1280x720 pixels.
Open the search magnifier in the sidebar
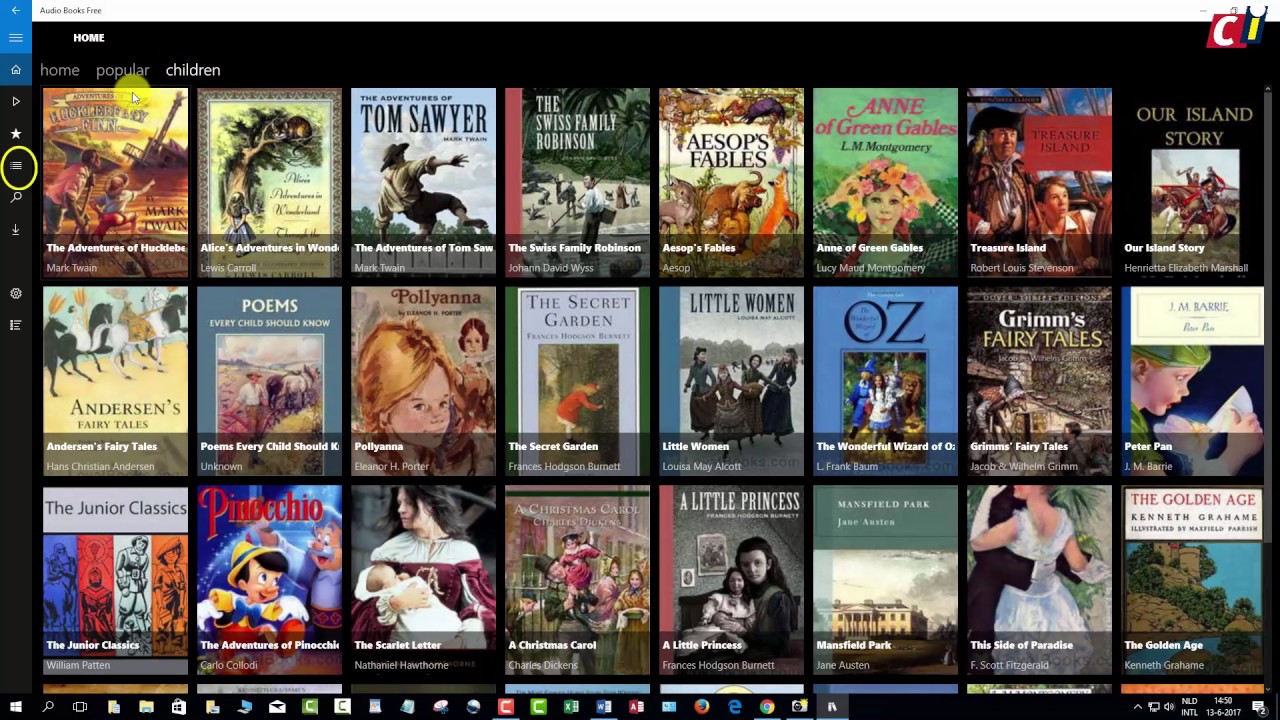coord(16,197)
